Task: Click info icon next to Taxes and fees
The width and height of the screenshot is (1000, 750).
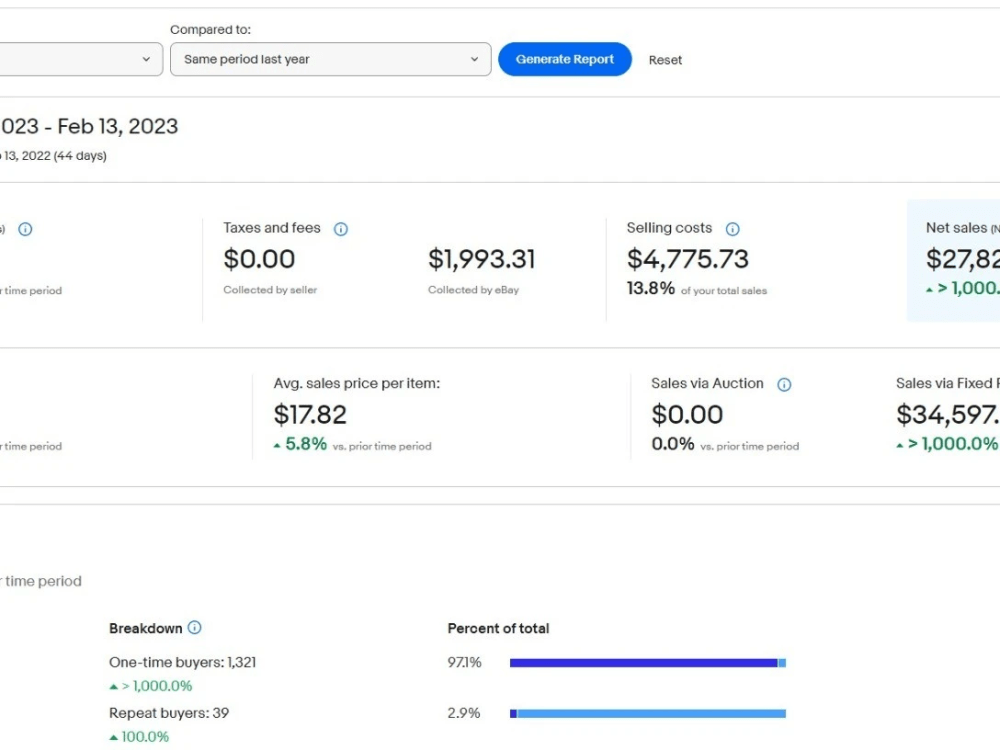Action: (341, 229)
